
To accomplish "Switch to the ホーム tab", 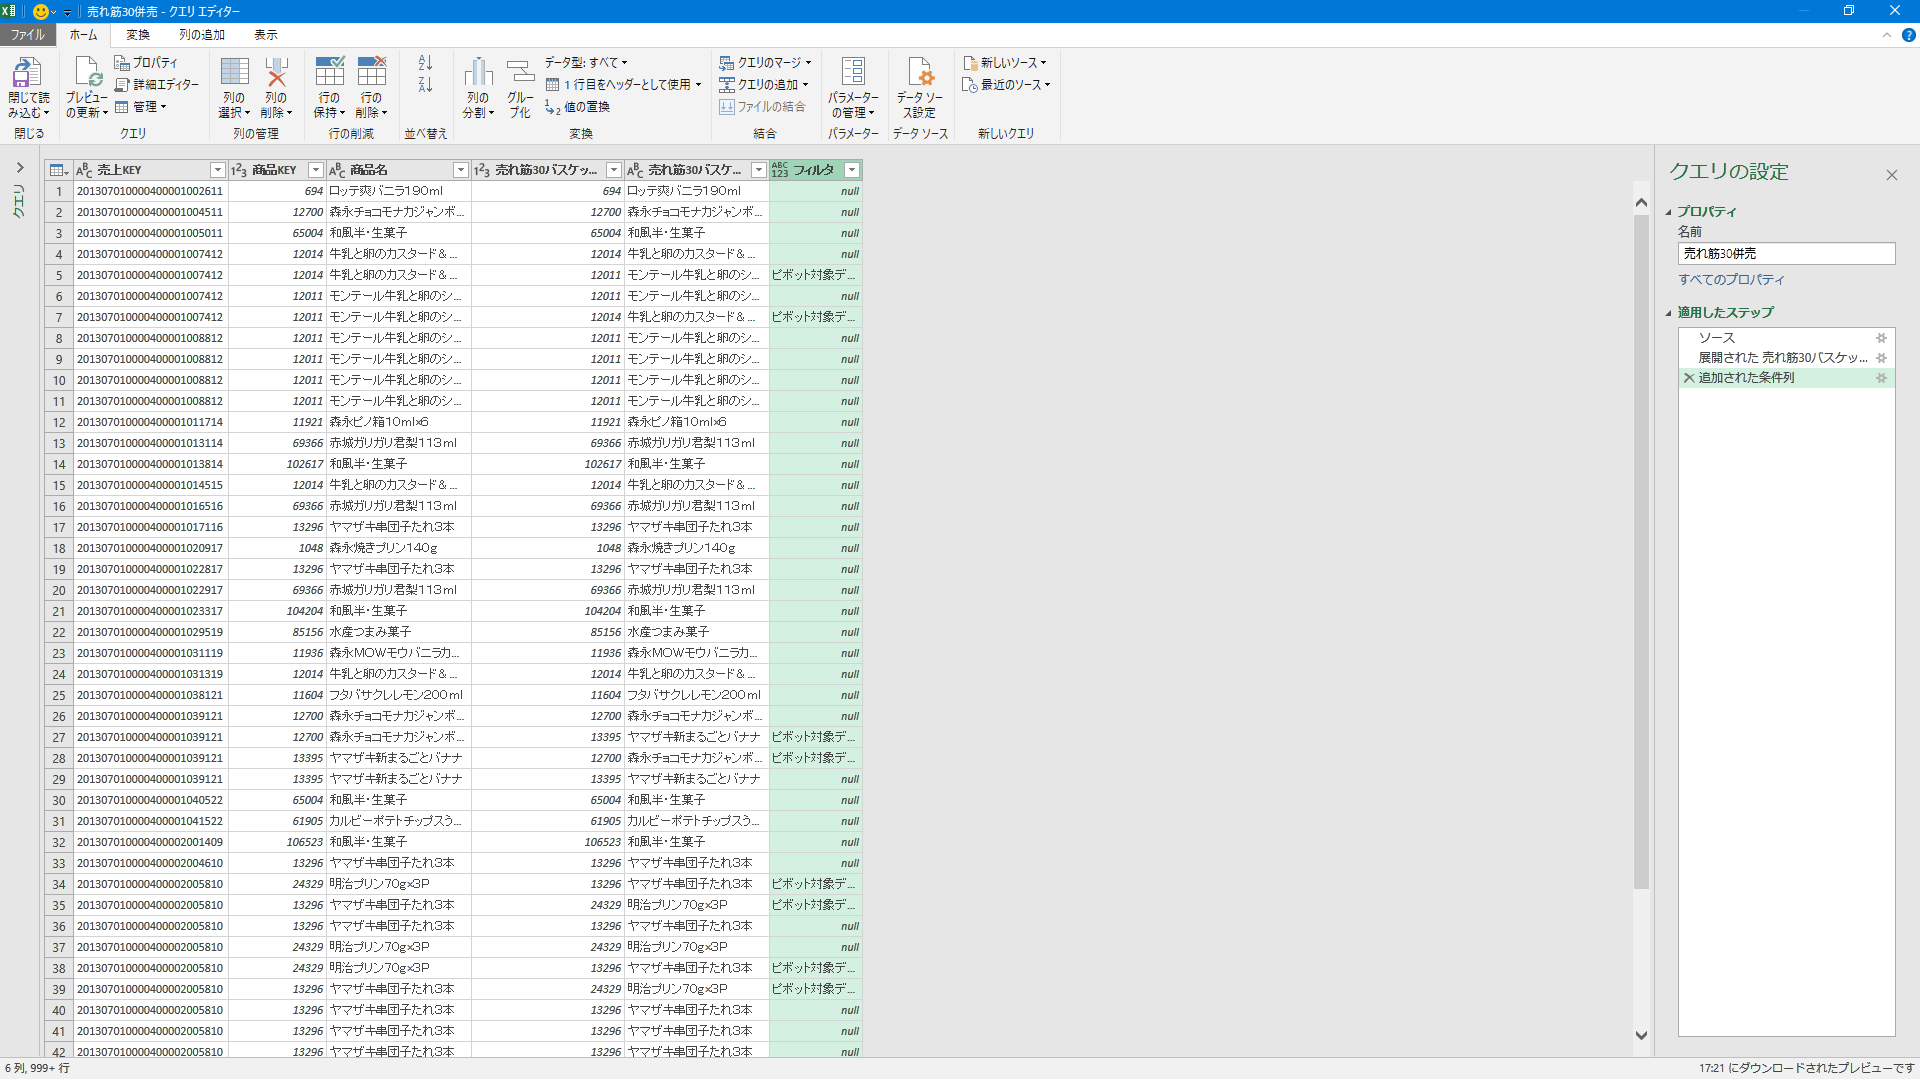I will [x=83, y=35].
